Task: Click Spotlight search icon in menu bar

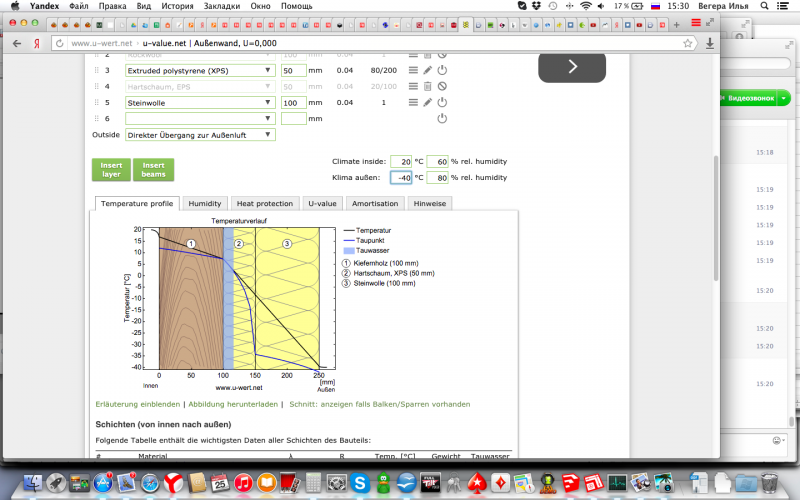Action: [764, 6]
